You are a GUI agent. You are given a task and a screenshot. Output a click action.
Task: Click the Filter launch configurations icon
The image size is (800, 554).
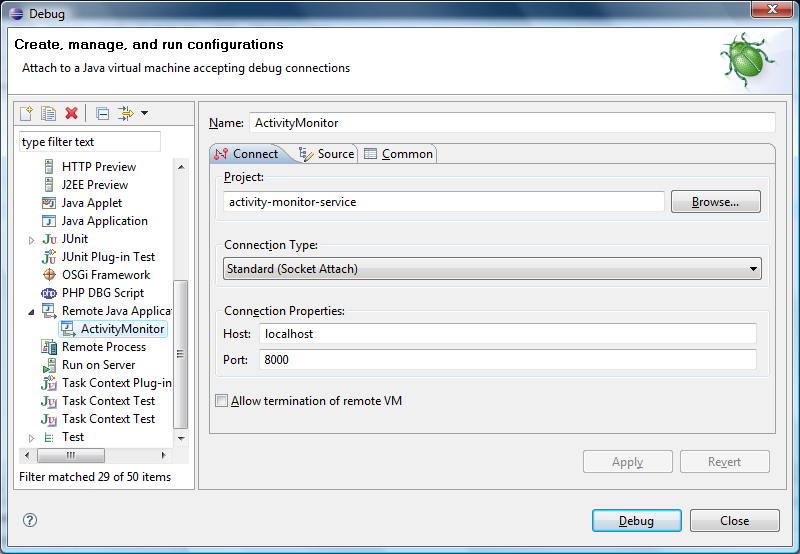(x=126, y=113)
